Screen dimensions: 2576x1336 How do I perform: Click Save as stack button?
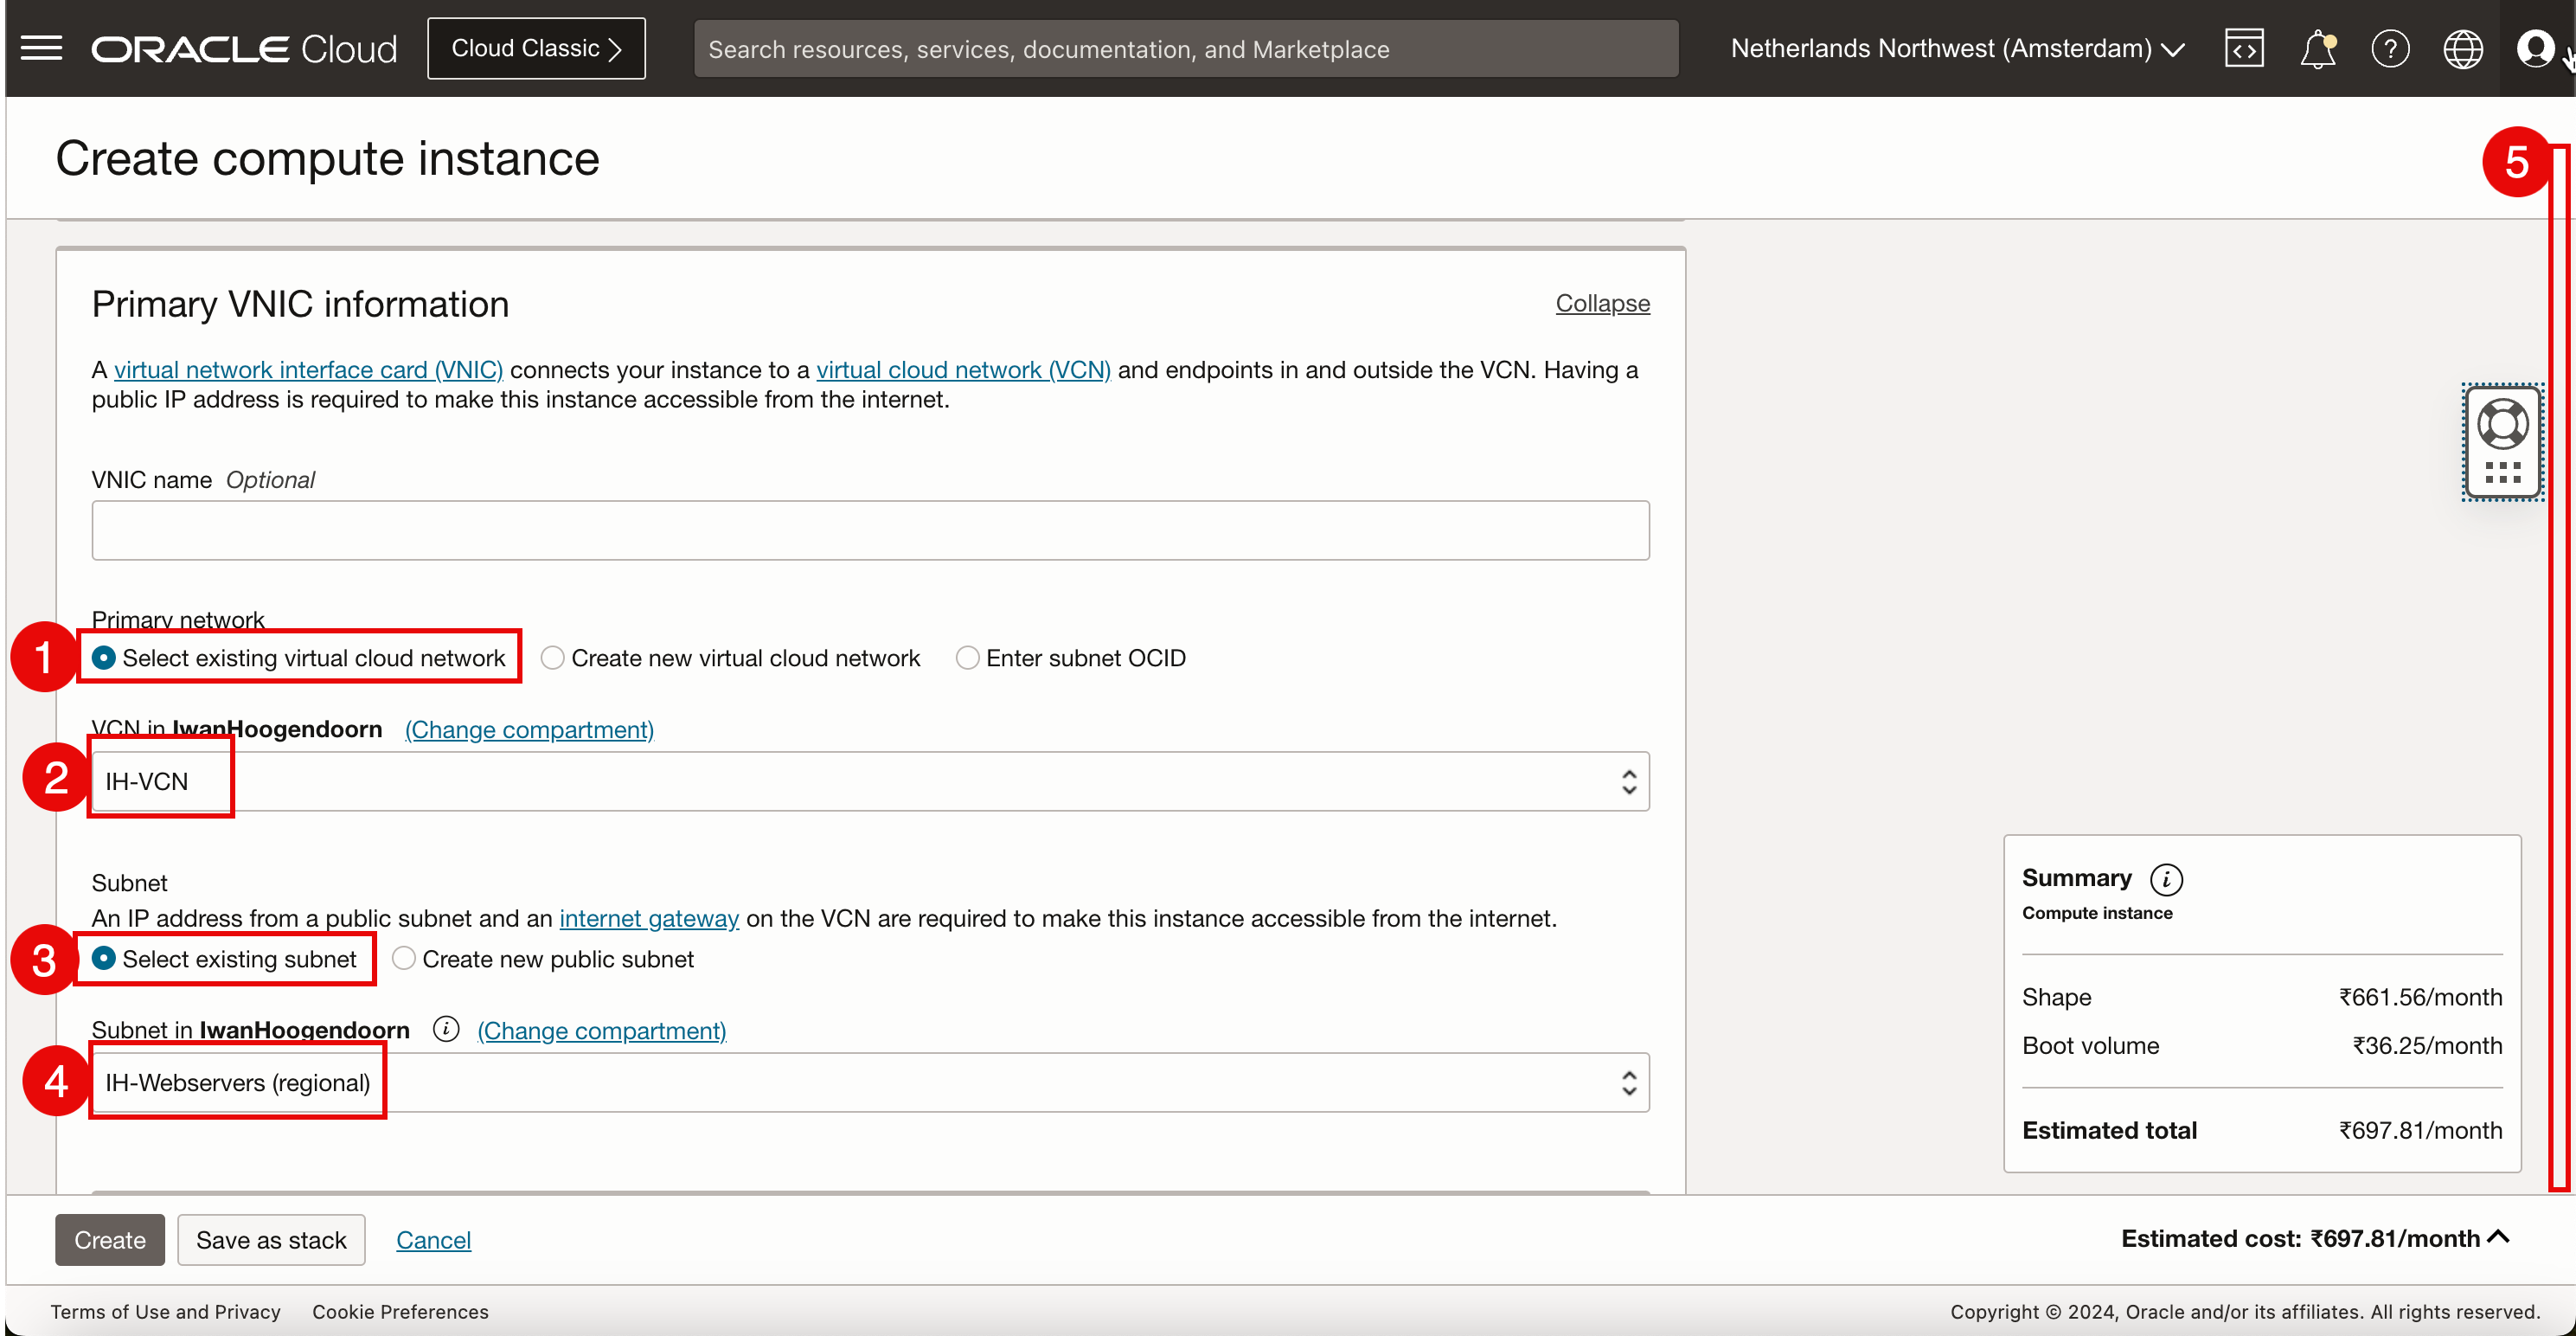(271, 1240)
